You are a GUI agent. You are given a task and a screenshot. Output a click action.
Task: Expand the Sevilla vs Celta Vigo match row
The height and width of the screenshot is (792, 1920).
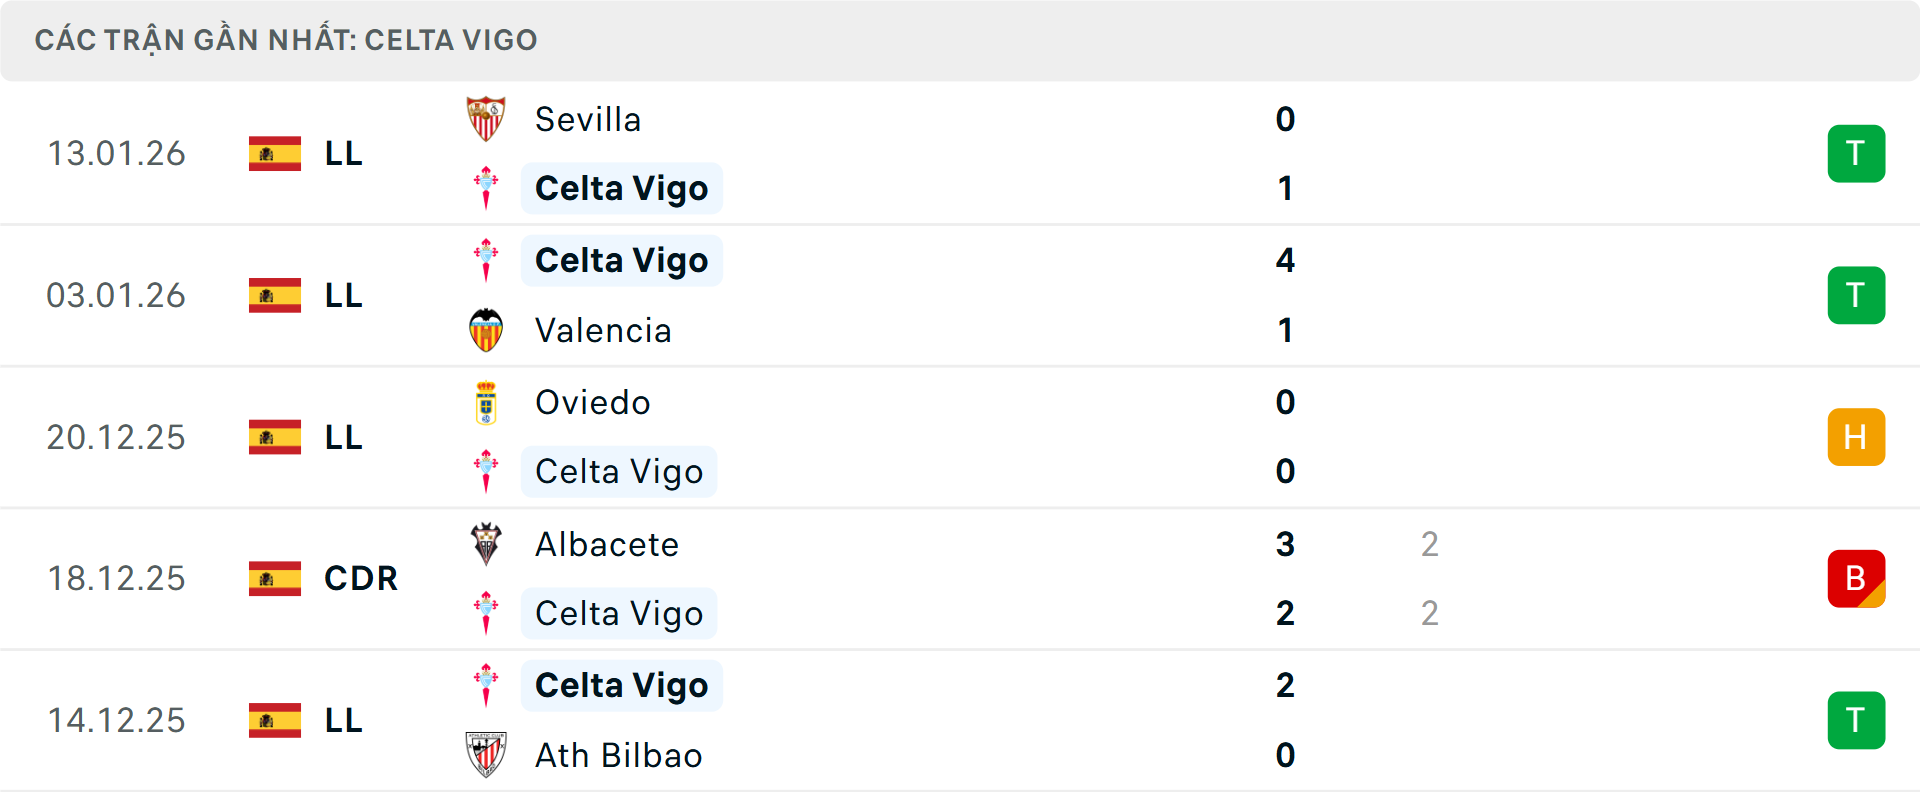point(960,153)
